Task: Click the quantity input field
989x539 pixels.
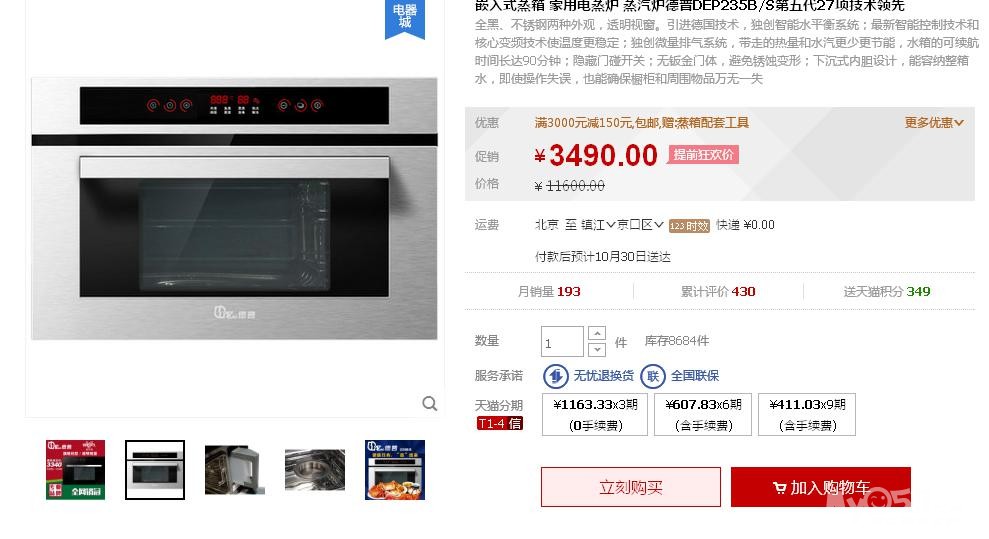Action: coord(562,342)
